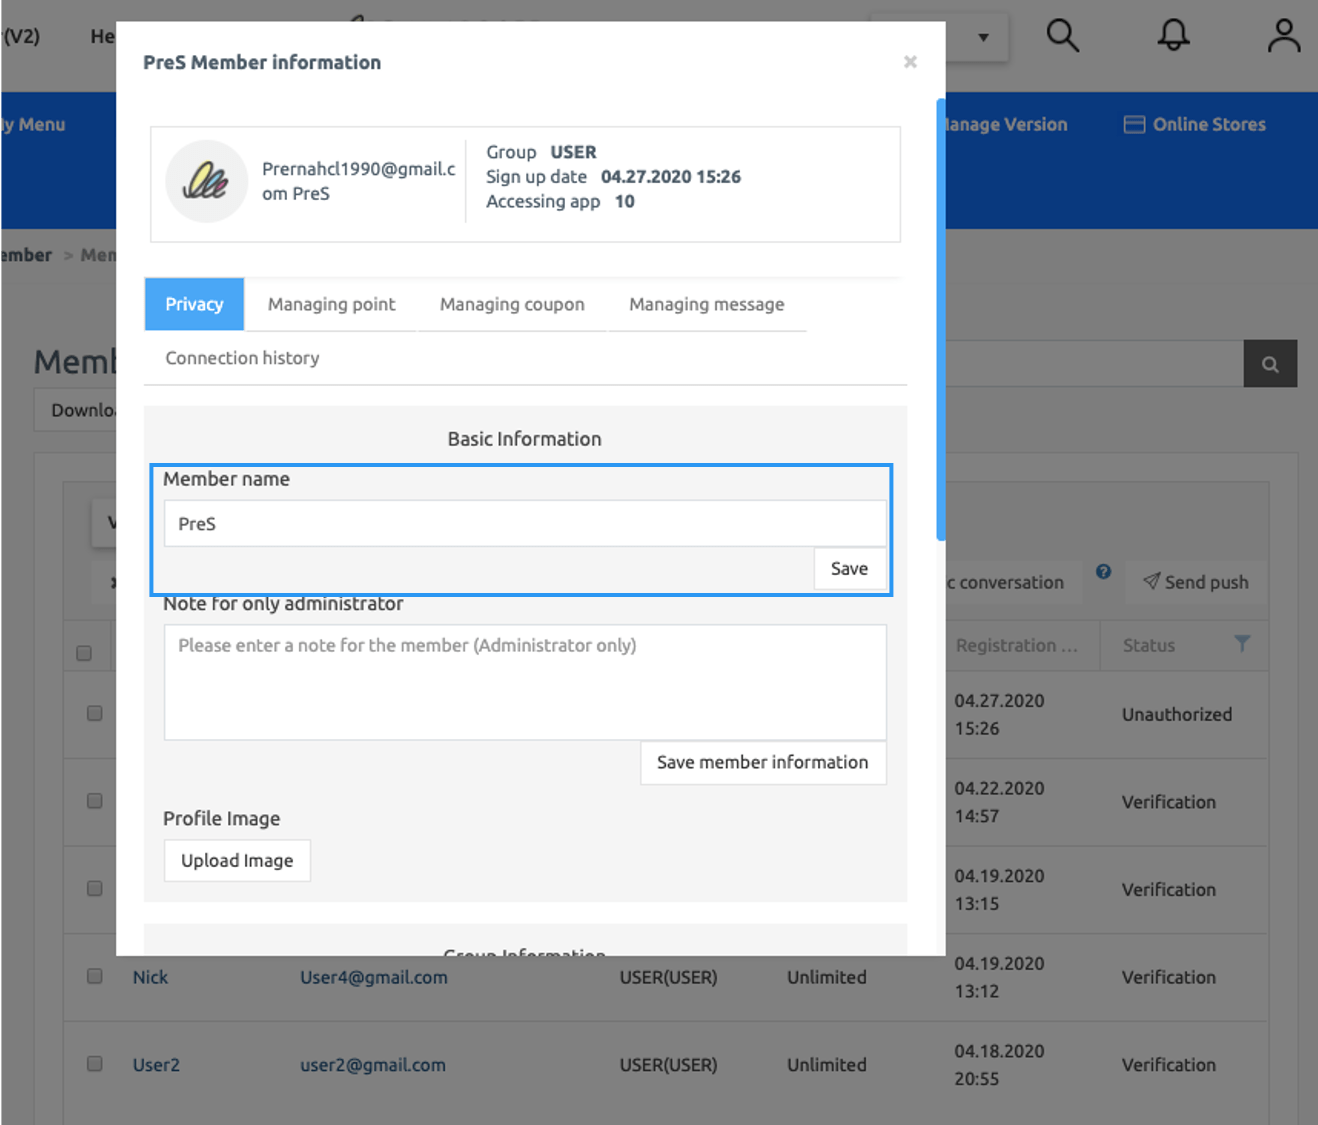Click the dialog's blue vertical scrollbar
Image resolution: width=1318 pixels, height=1125 pixels.
pyautogui.click(x=940, y=320)
